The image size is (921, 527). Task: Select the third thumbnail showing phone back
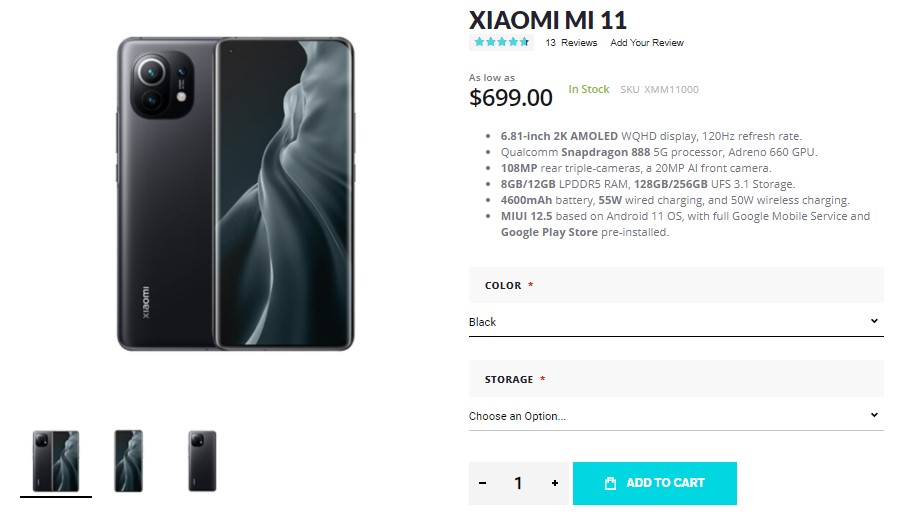pos(202,461)
